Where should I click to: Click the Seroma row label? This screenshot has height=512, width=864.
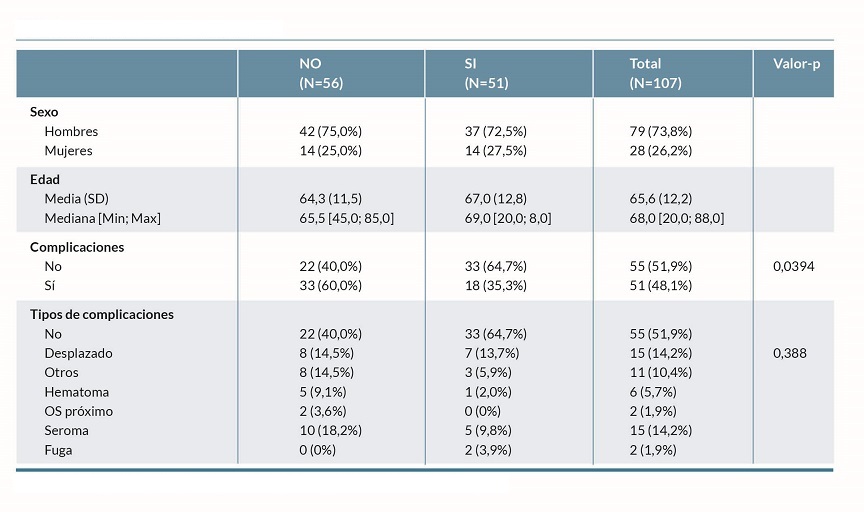coord(66,430)
